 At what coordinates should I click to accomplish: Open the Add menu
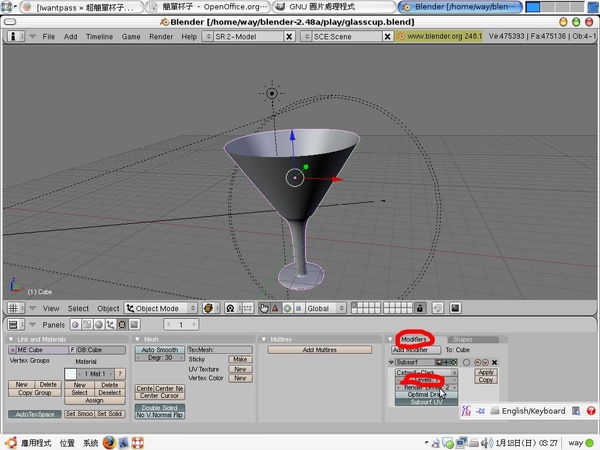[x=70, y=37]
